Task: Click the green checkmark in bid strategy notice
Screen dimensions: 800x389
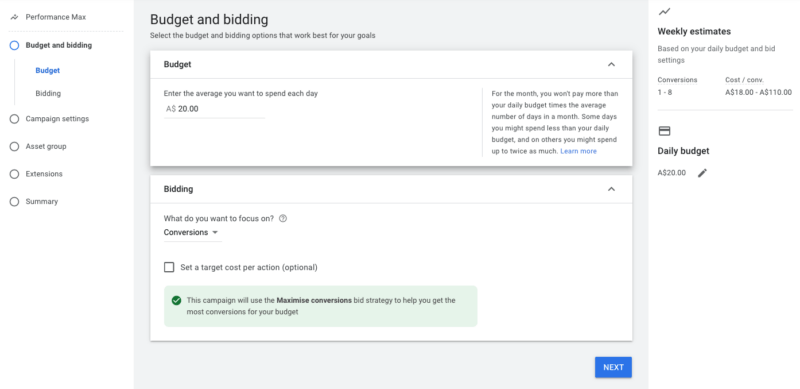Action: (x=177, y=301)
